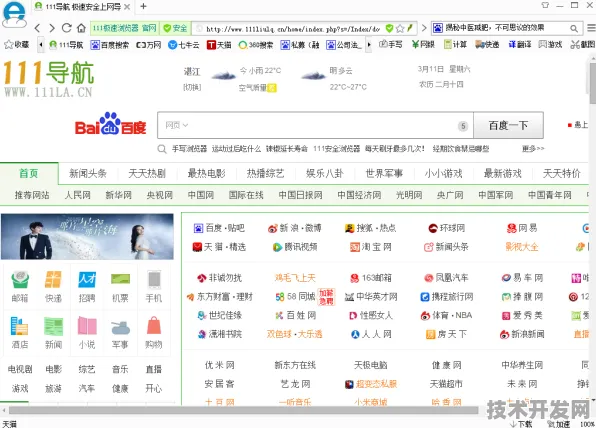Click the 百度一下 search button
The height and width of the screenshot is (428, 596).
click(508, 125)
